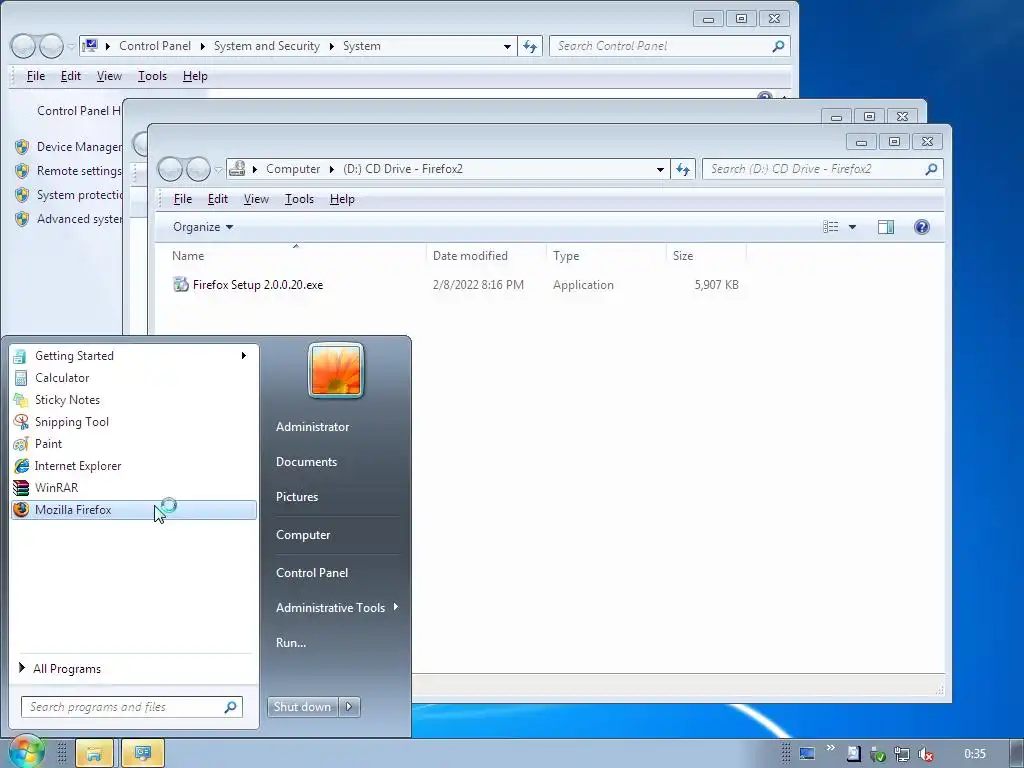
Task: Open File menu in CD Drive window
Action: click(183, 199)
